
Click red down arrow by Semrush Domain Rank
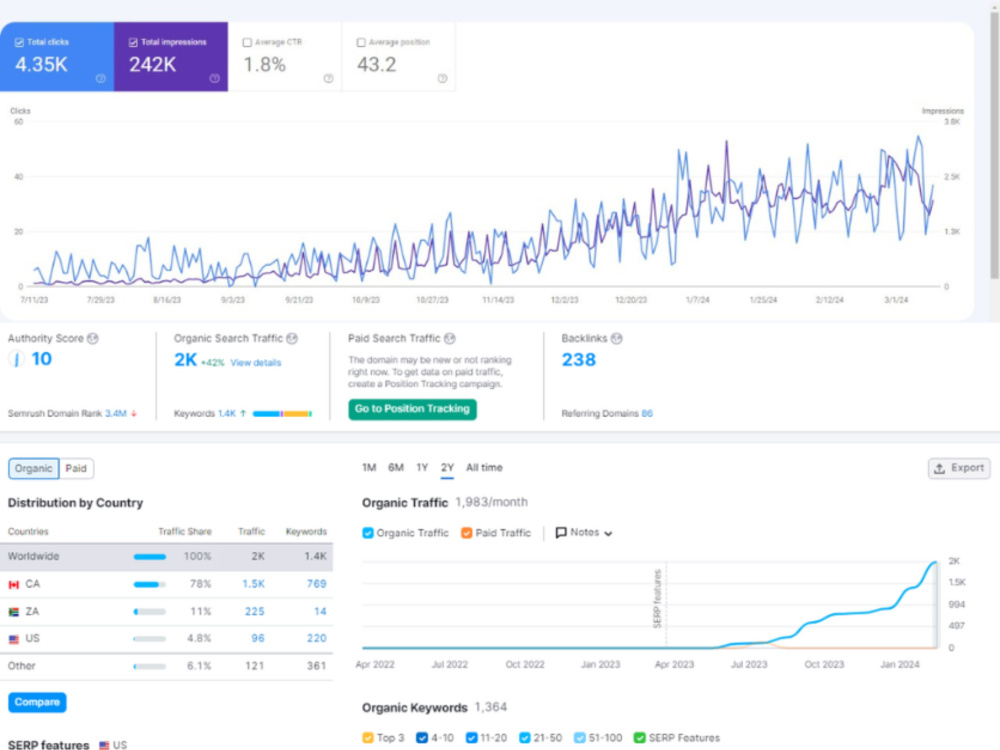pos(134,414)
